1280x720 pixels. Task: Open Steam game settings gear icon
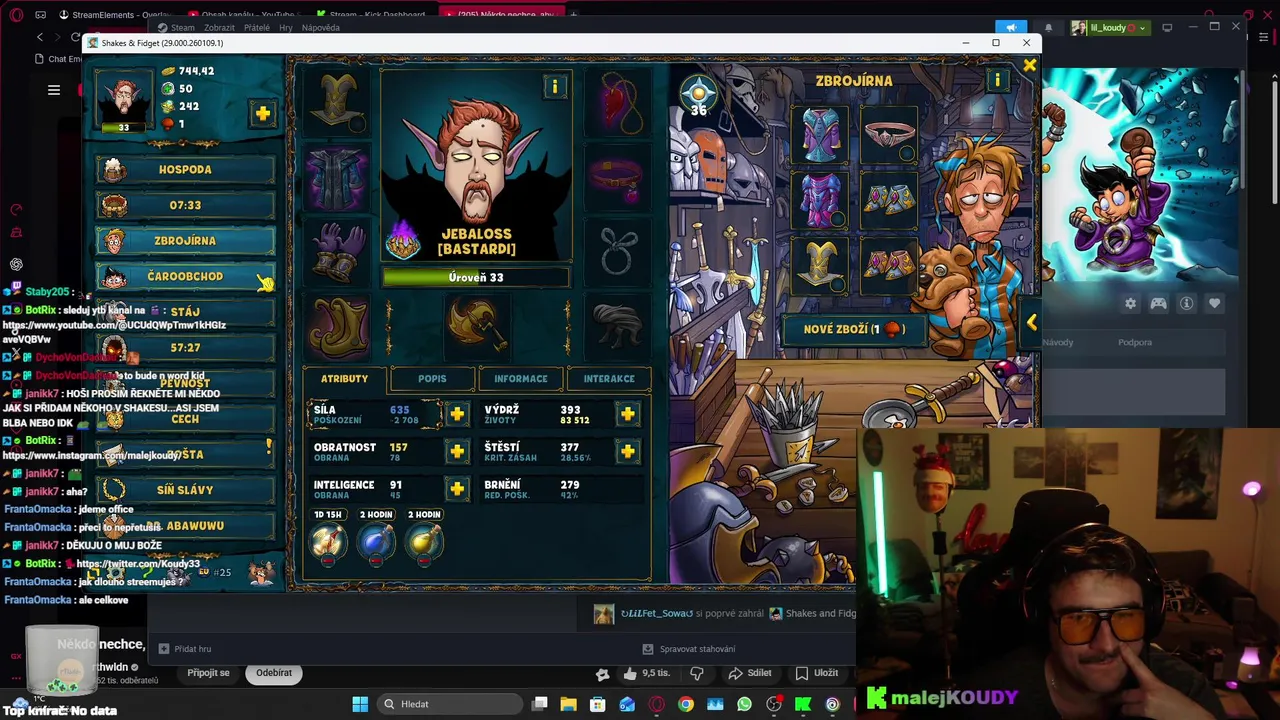point(1130,304)
